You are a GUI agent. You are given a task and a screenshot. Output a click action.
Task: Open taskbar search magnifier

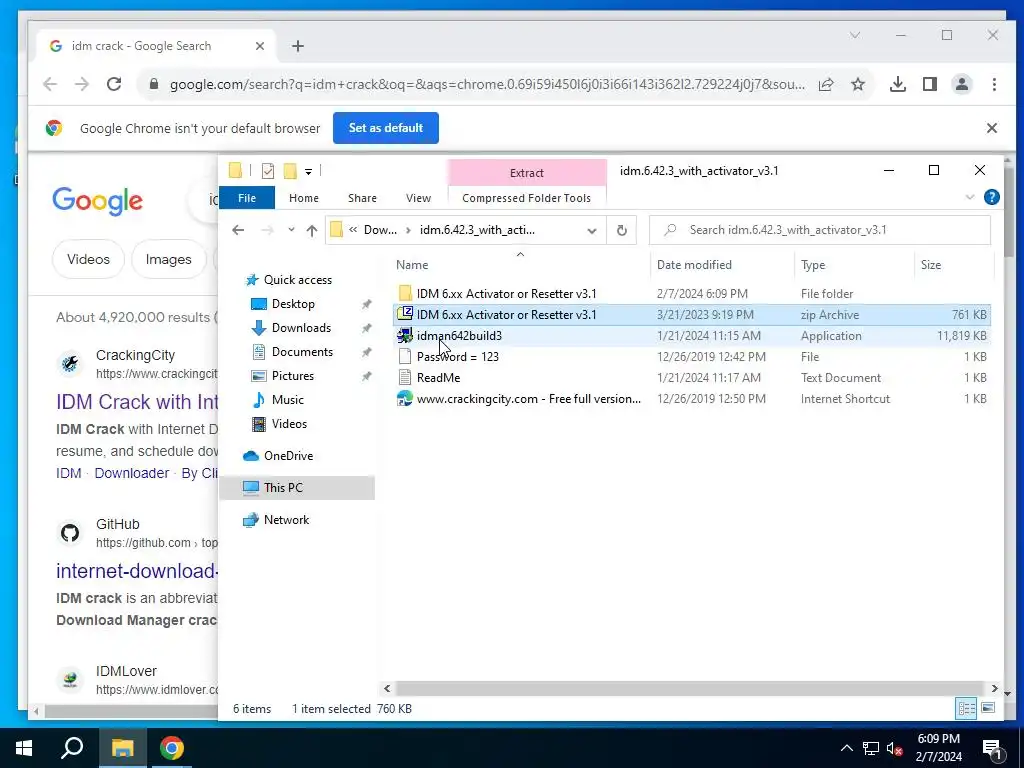[72, 748]
